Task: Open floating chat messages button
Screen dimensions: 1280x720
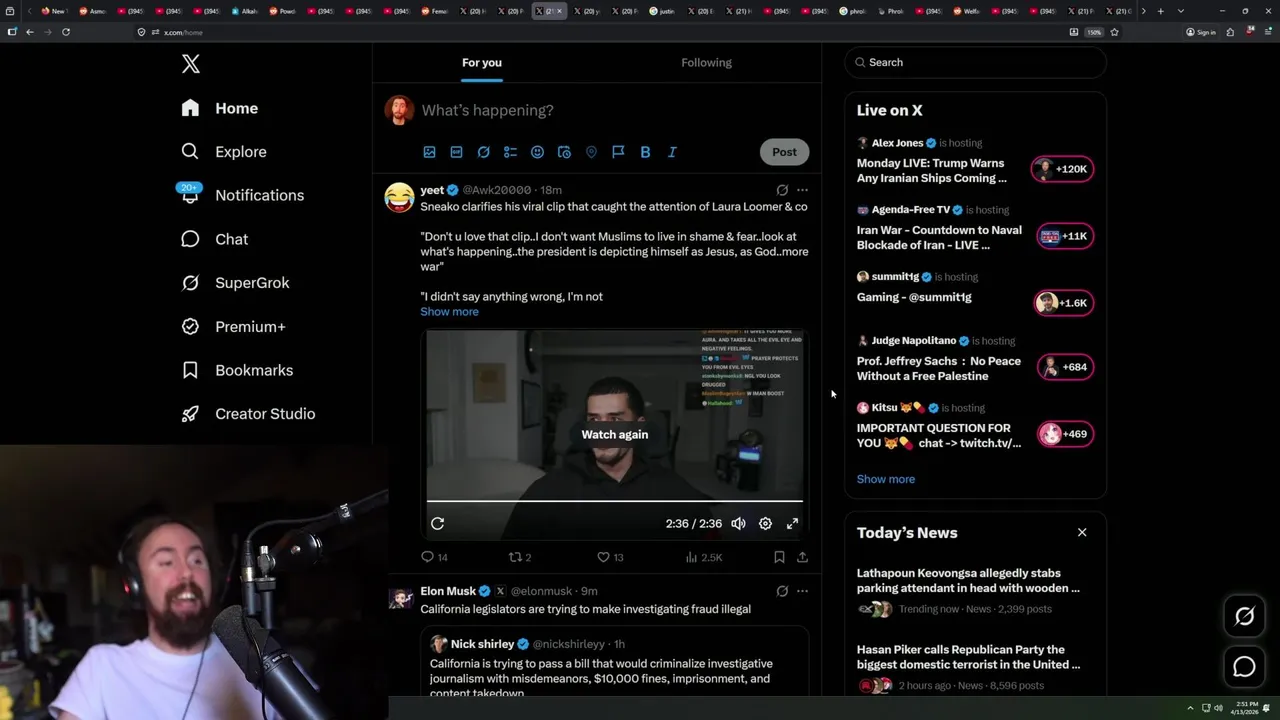Action: tap(1244, 666)
